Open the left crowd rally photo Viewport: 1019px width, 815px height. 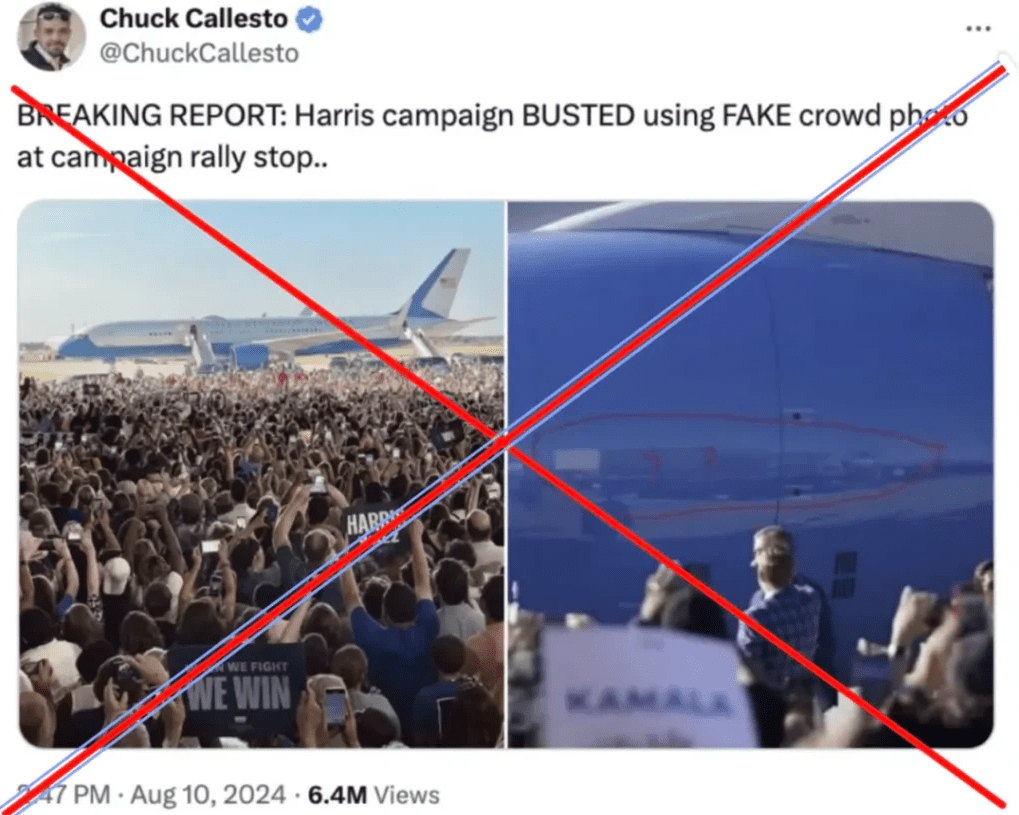tap(261, 474)
